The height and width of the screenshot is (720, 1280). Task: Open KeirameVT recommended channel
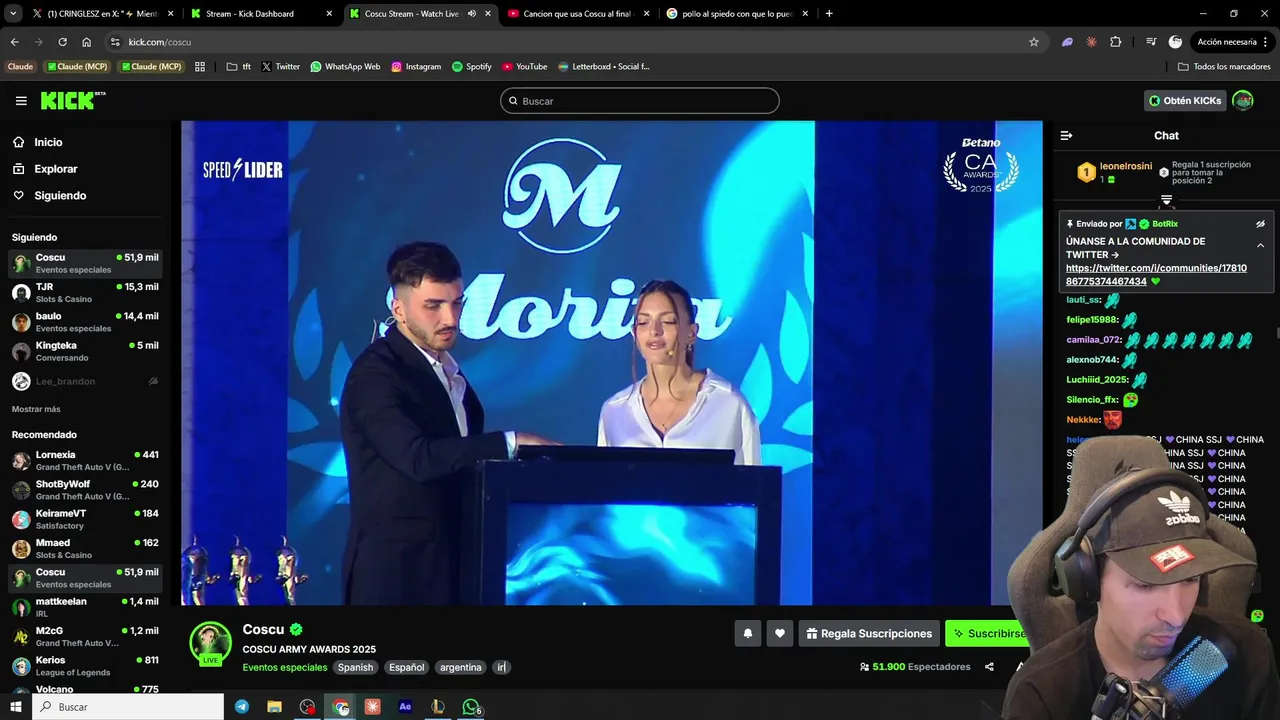tap(85, 519)
